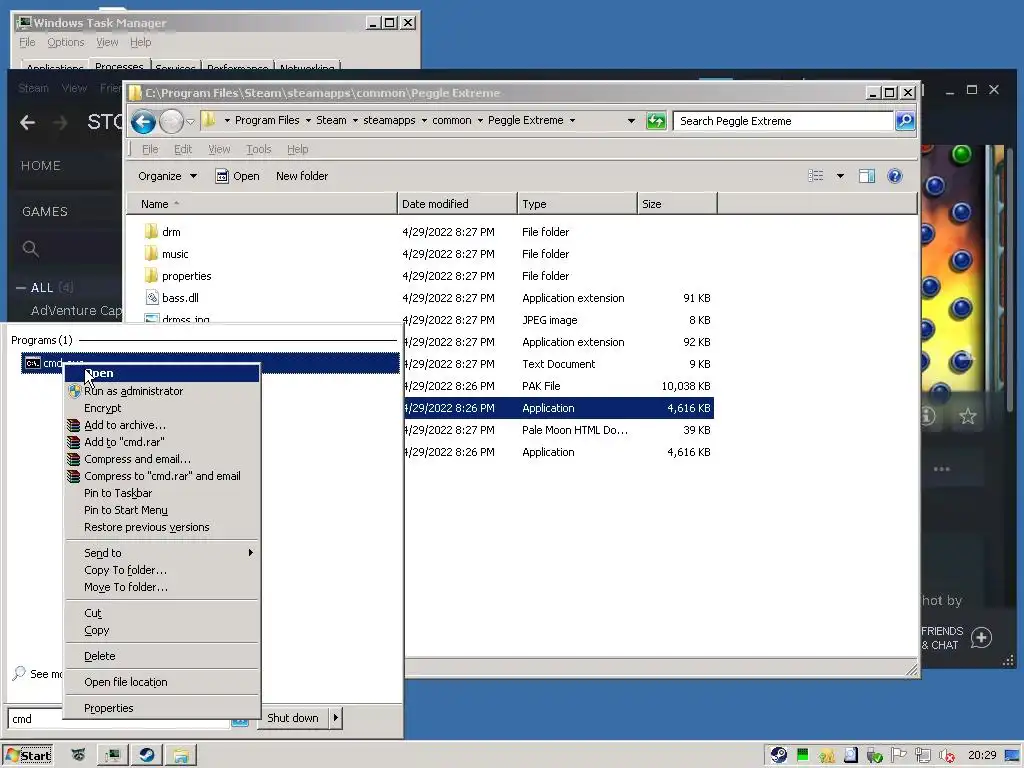The image size is (1024, 768).
Task: Click the volume muted tray icon
Action: [x=946, y=756]
